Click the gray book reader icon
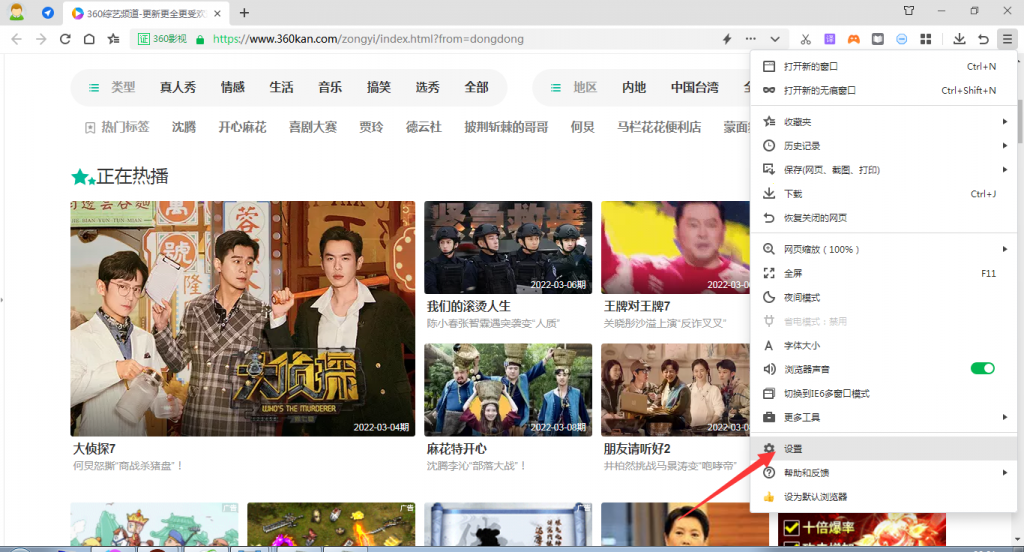This screenshot has height=552, width=1024. click(878, 39)
